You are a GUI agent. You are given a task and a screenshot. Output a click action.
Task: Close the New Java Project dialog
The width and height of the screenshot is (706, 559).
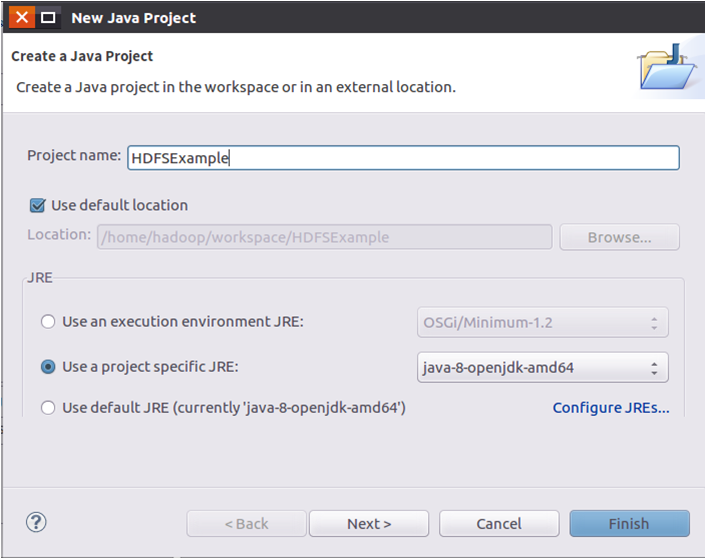[x=22, y=17]
